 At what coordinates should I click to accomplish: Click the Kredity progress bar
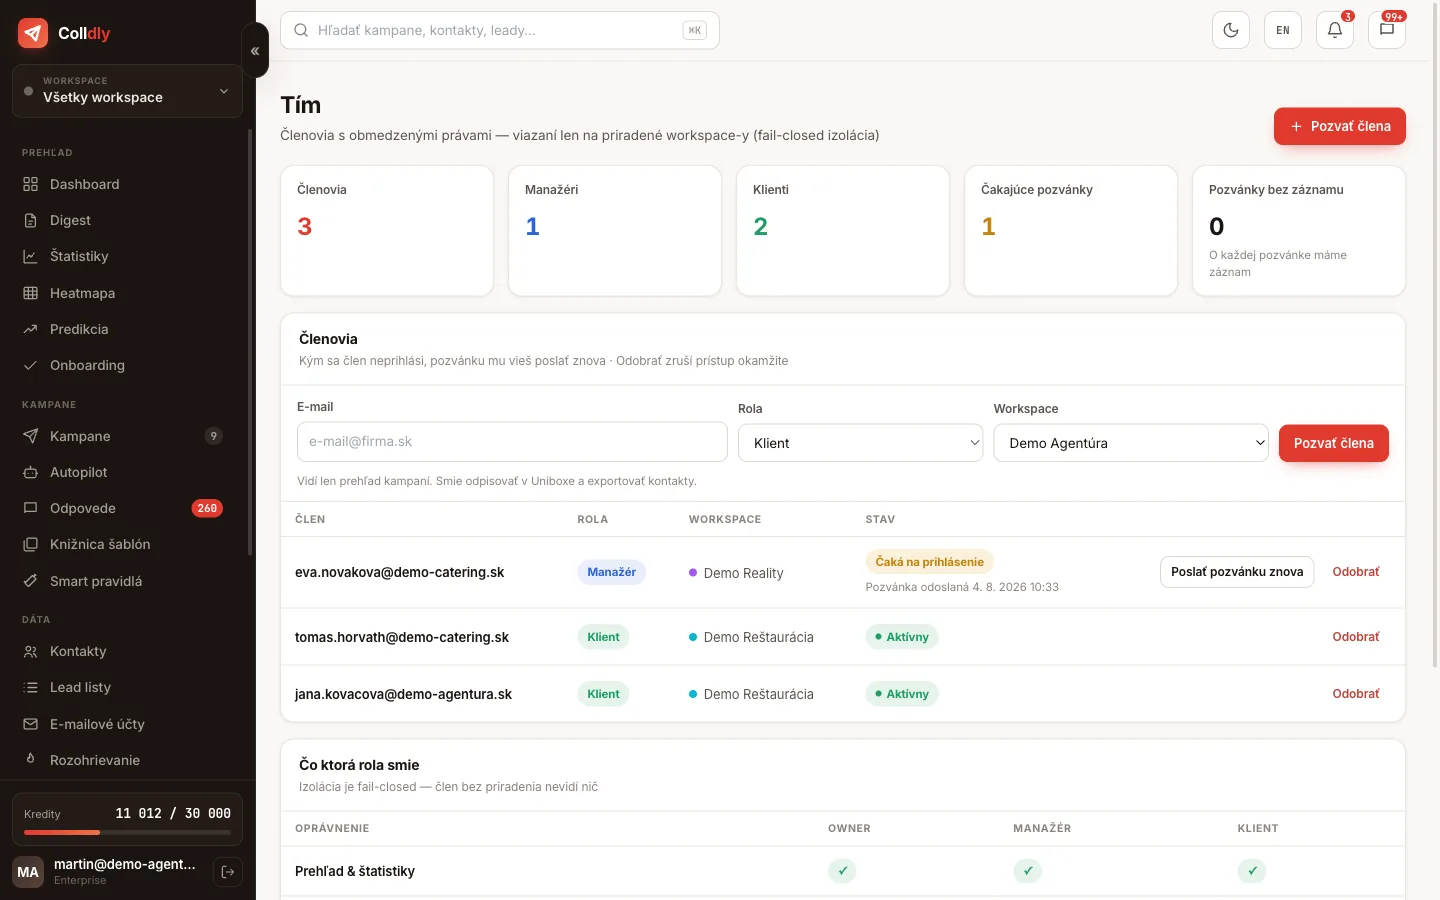click(127, 832)
